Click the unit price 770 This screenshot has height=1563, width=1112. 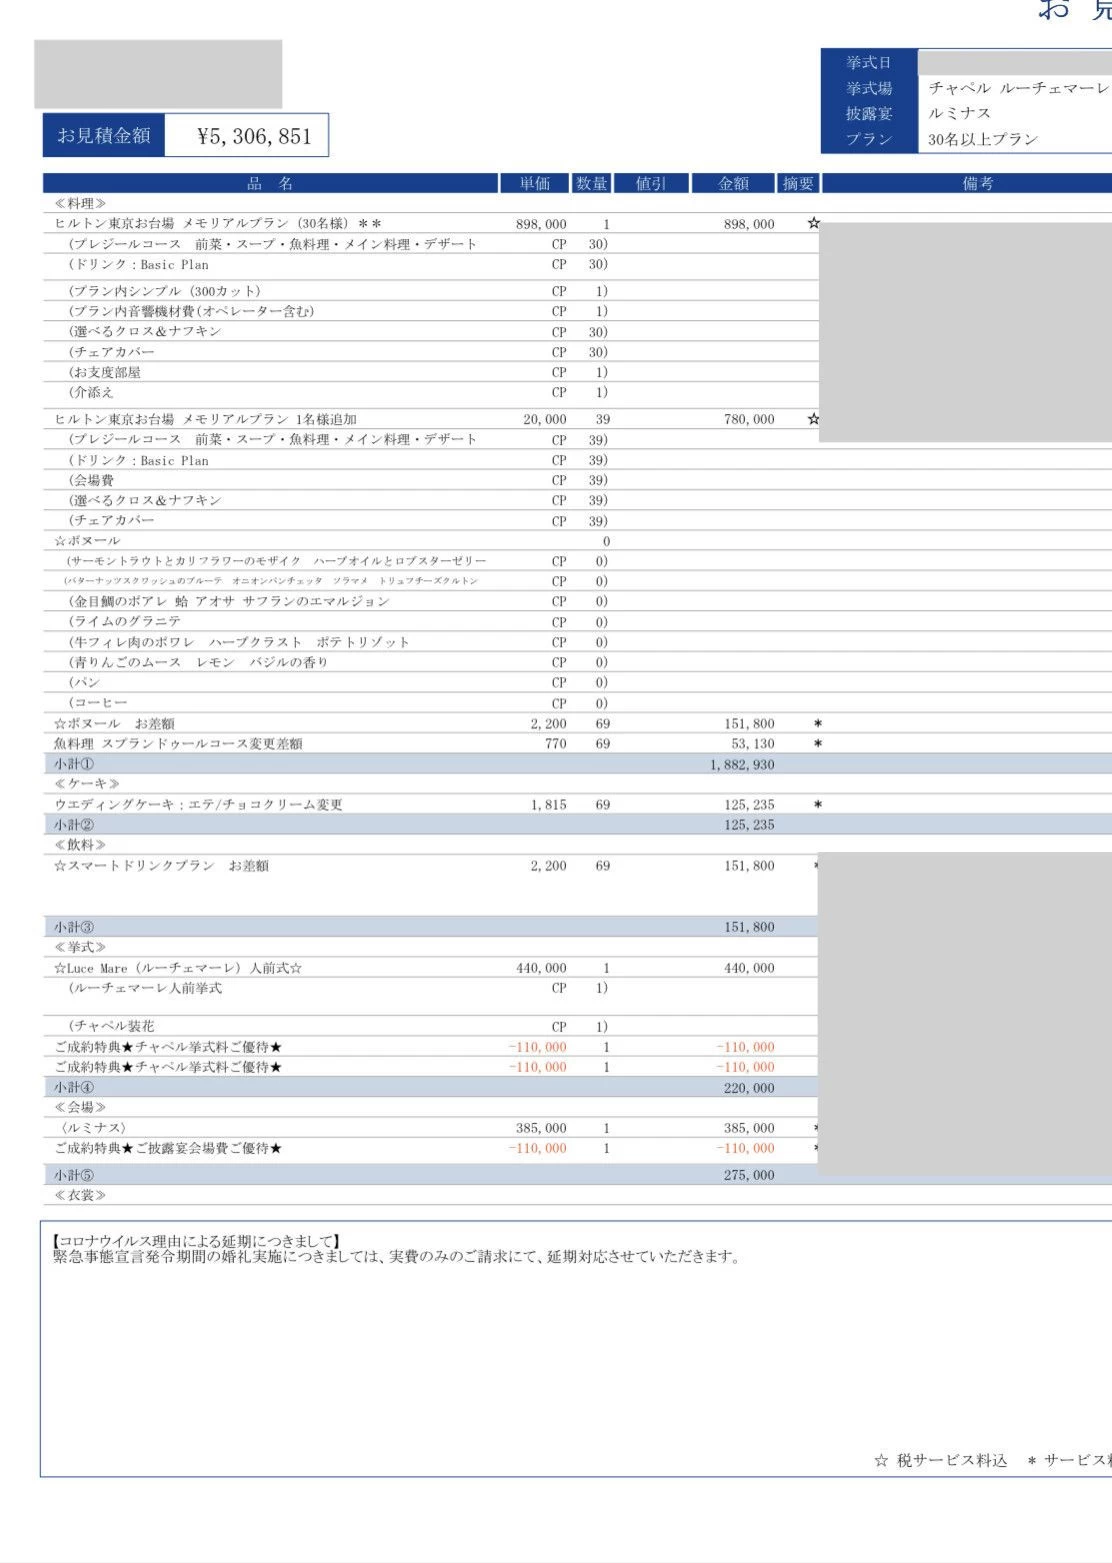556,744
